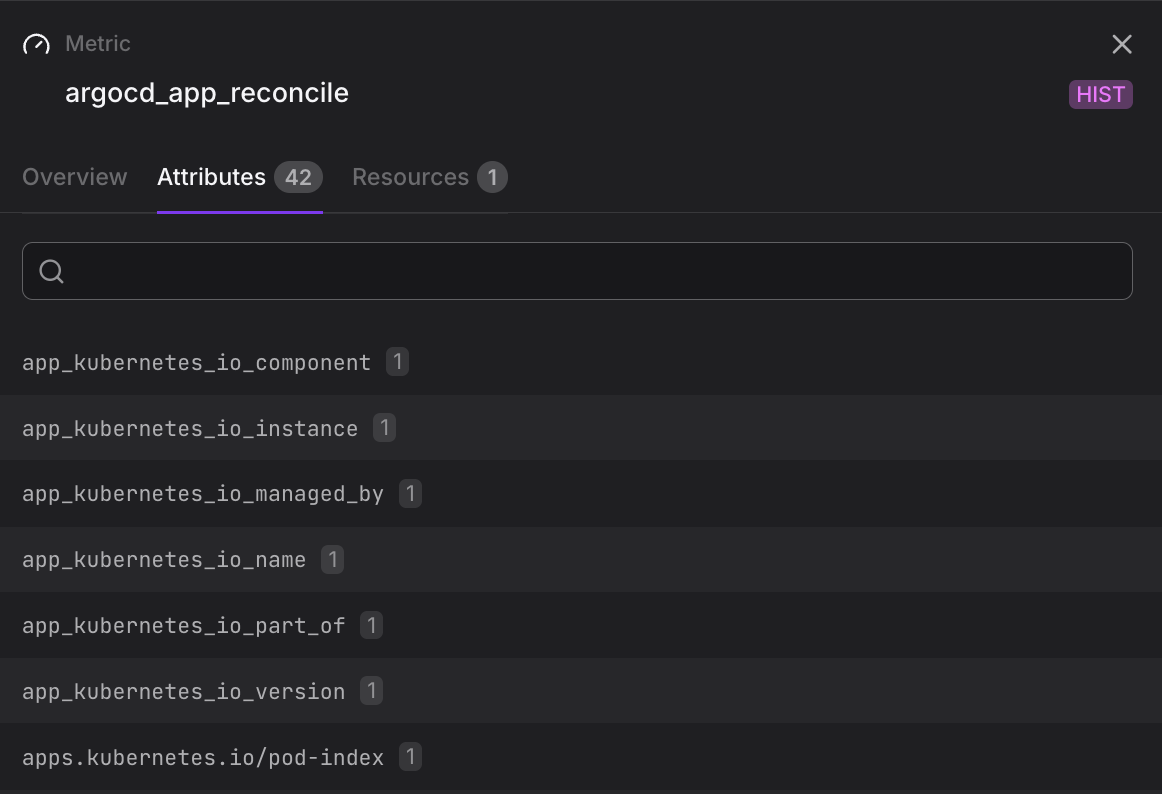
Task: Click the HIST histogram type badge
Action: point(1100,94)
